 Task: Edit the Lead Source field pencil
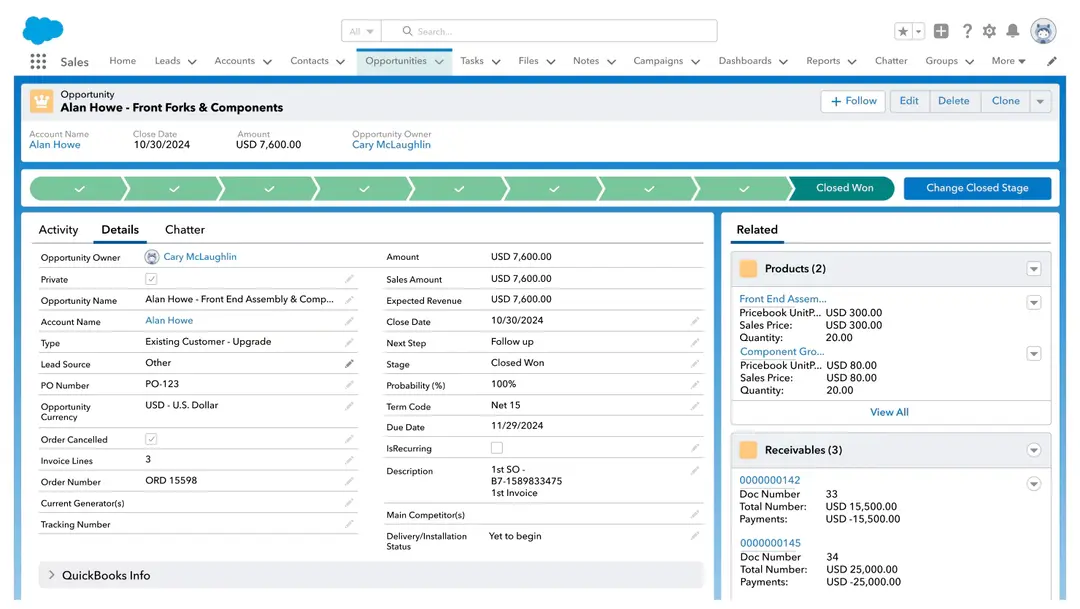[349, 364]
